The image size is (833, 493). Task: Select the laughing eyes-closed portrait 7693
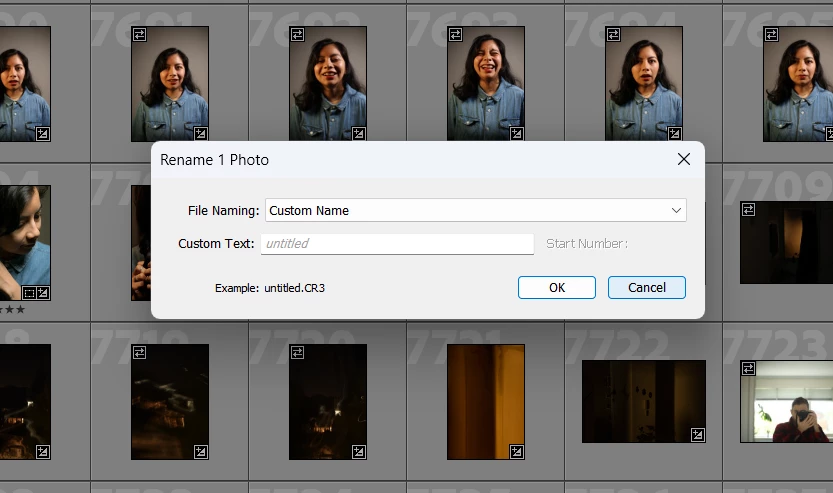[x=486, y=84]
